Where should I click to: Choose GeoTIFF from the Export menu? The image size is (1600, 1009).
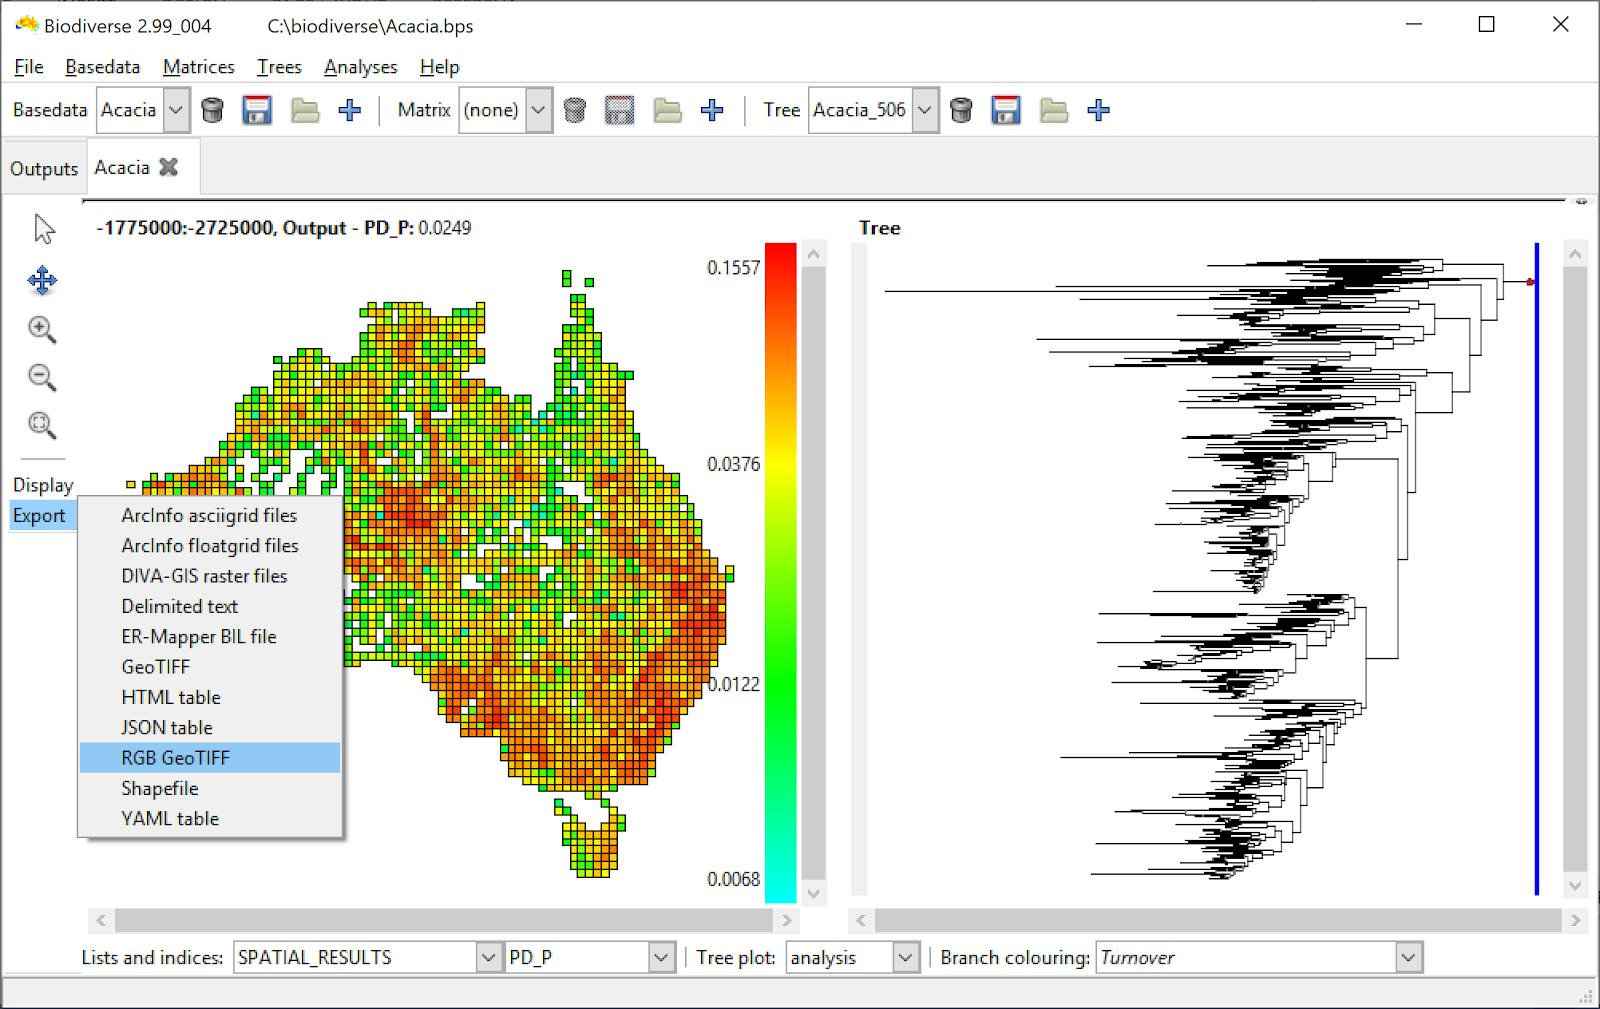[x=155, y=667]
